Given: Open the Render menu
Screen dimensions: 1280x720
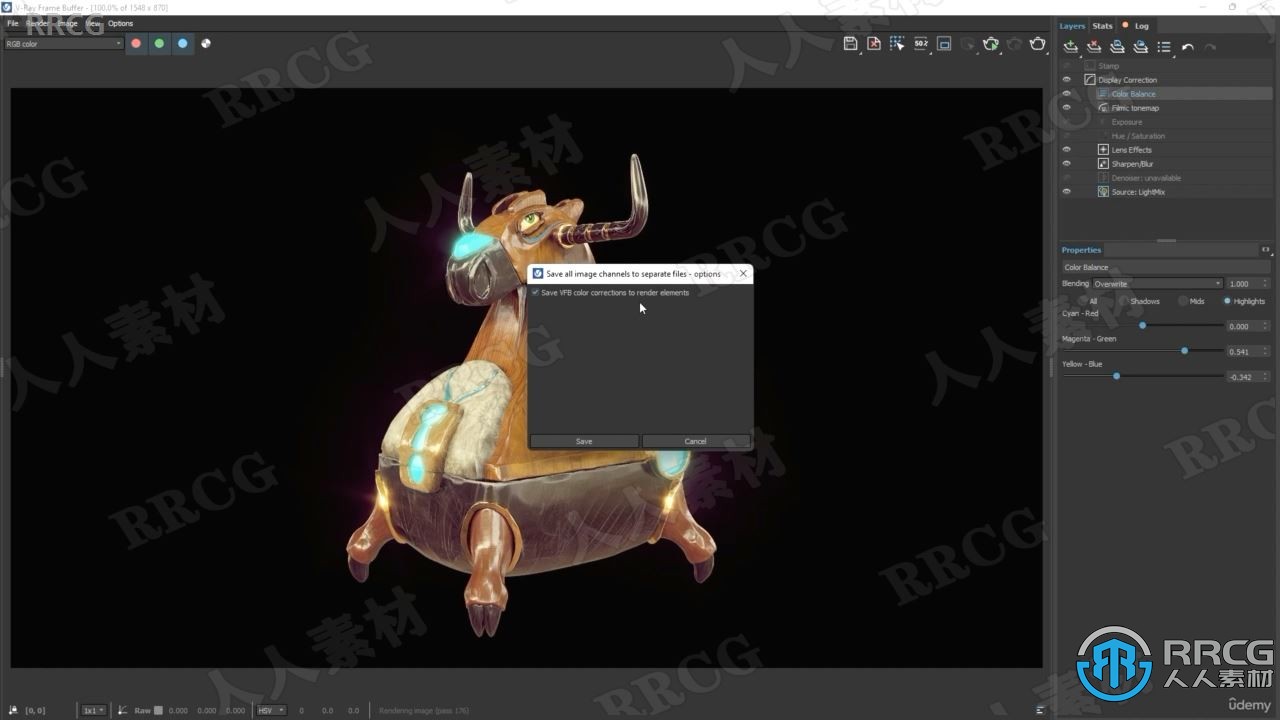Looking at the screenshot, I should pos(37,23).
